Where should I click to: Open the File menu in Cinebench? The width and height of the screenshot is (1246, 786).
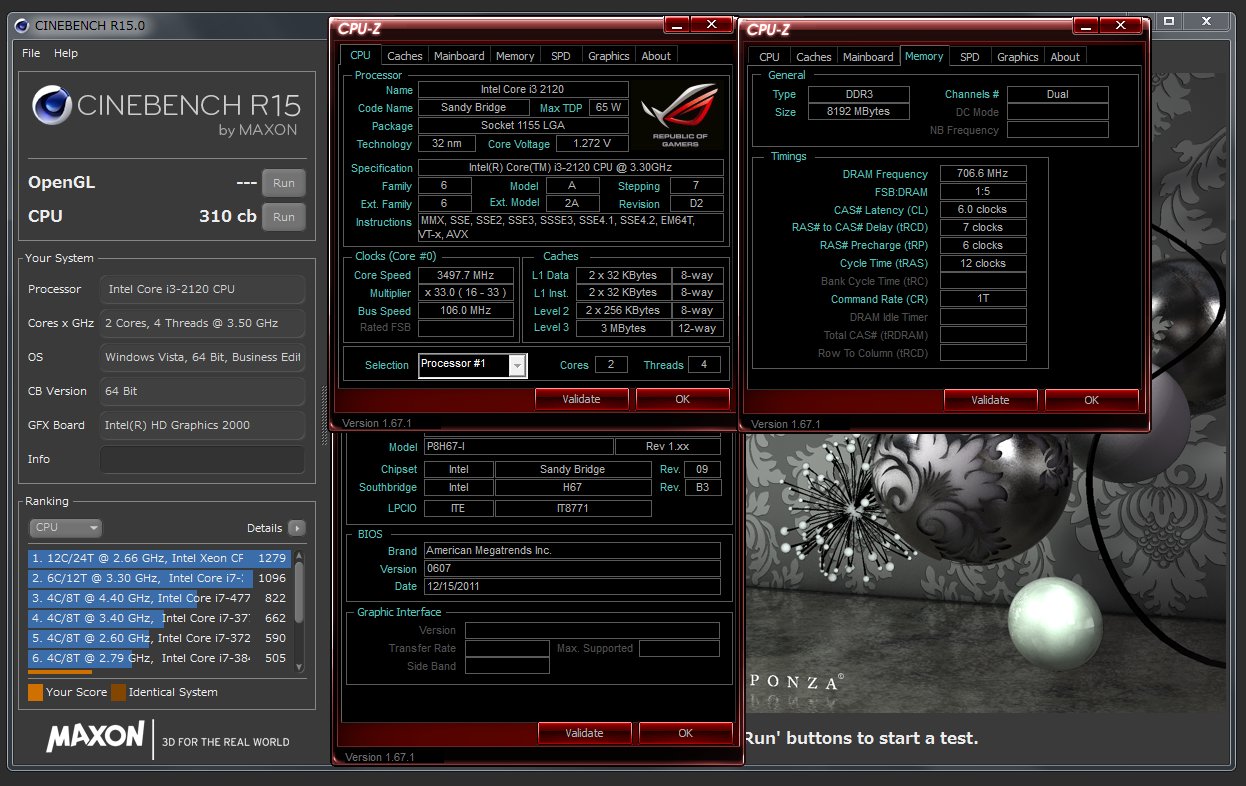31,53
